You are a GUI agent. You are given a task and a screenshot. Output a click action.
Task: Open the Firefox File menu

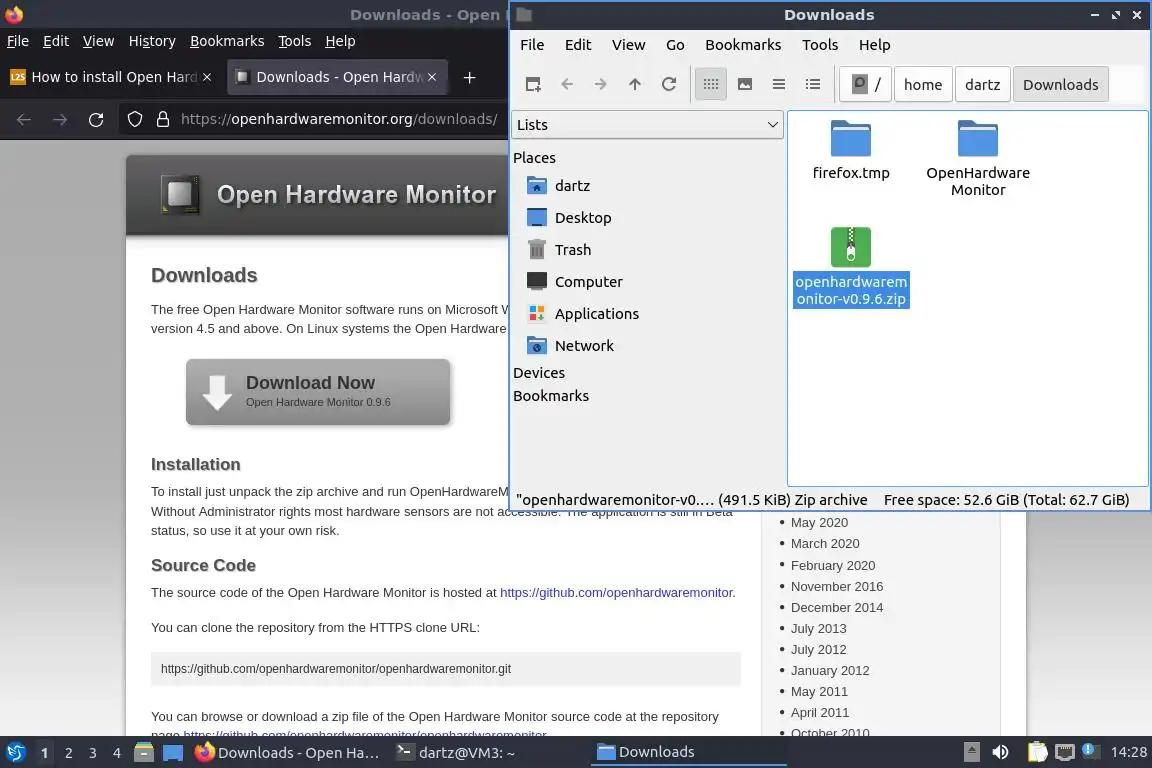tap(18, 41)
